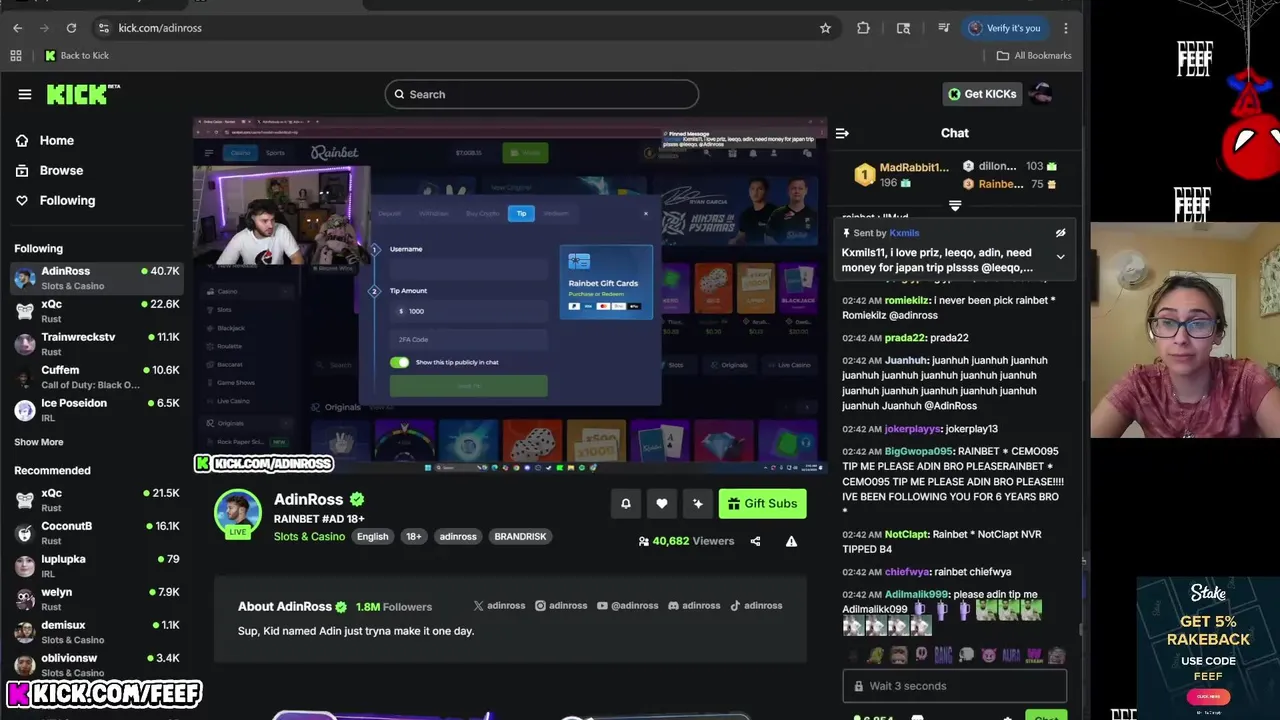1280x720 pixels.
Task: Open media controls in browser toolbar
Action: tap(943, 28)
